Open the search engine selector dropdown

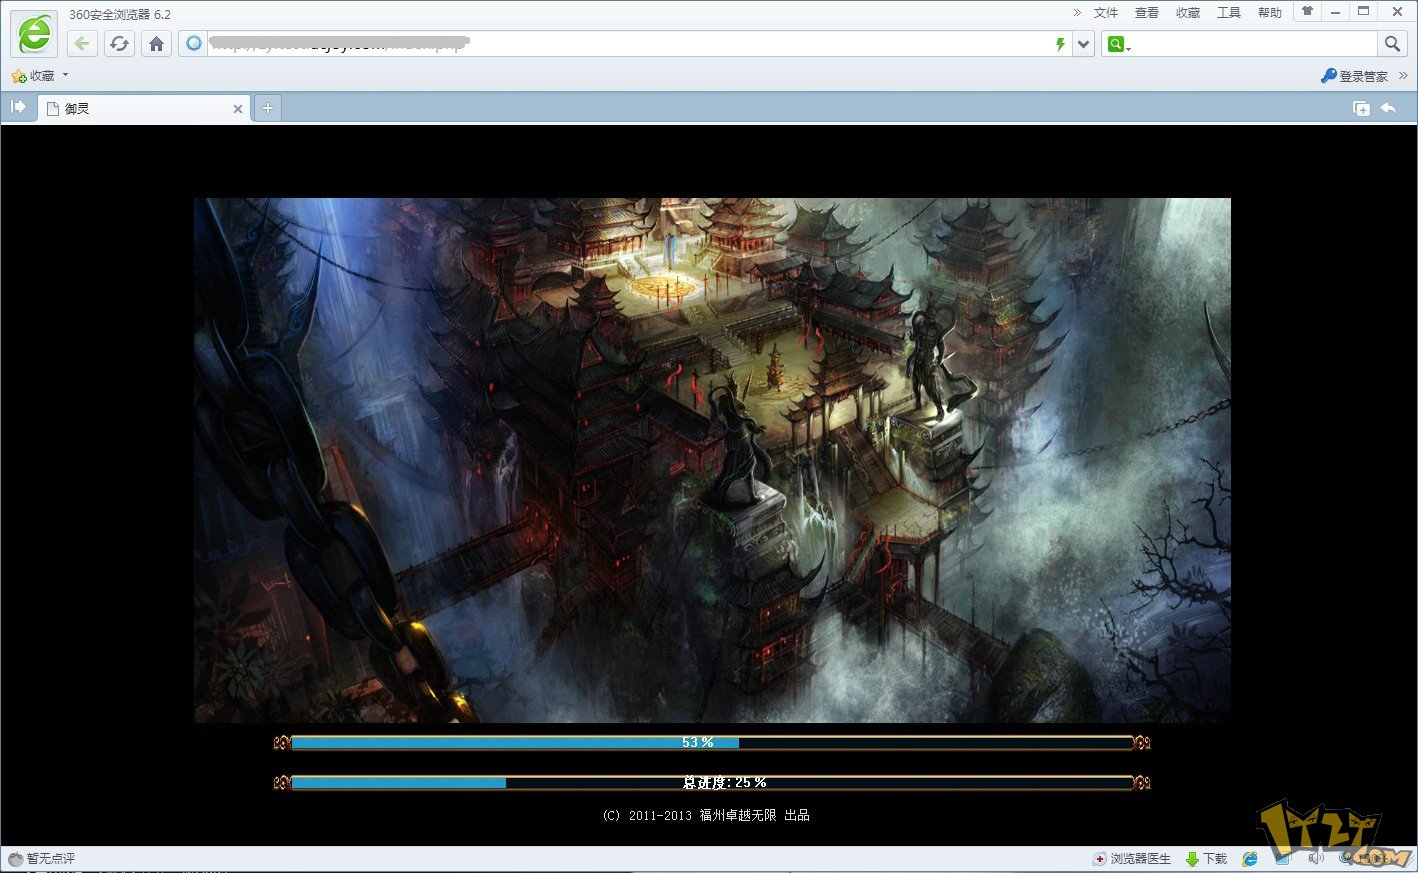click(x=1118, y=44)
